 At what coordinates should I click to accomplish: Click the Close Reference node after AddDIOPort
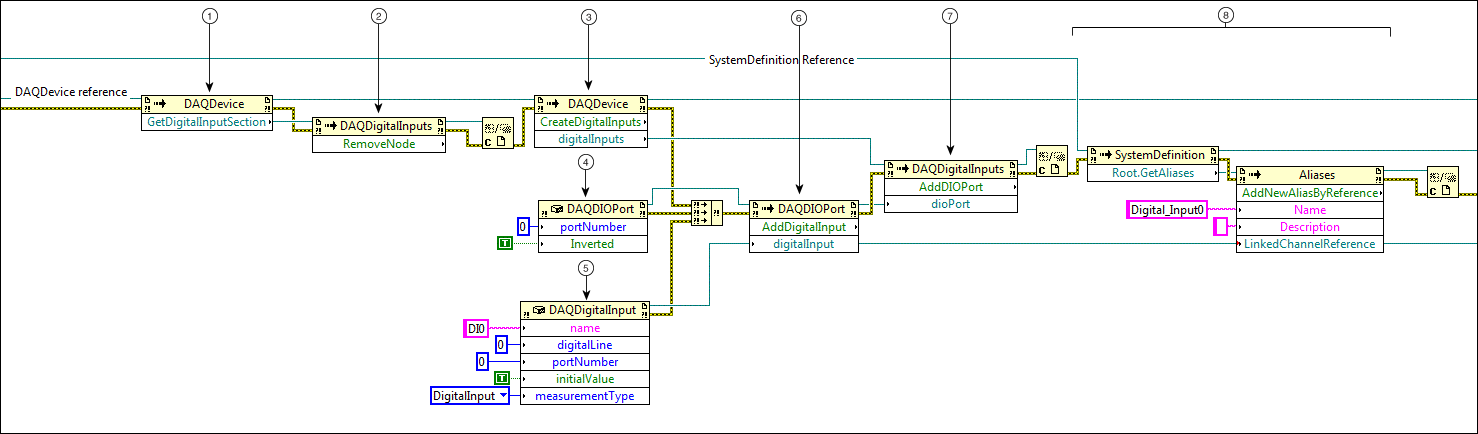pos(1051,161)
